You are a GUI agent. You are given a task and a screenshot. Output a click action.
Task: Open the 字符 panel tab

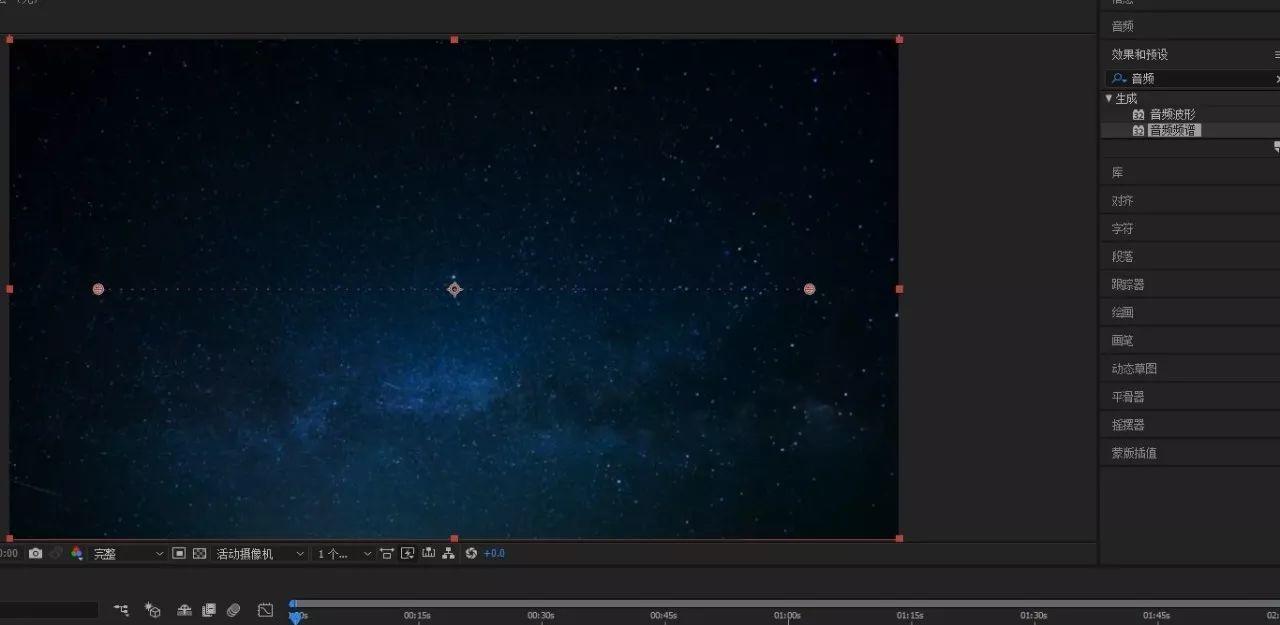[x=1122, y=229]
